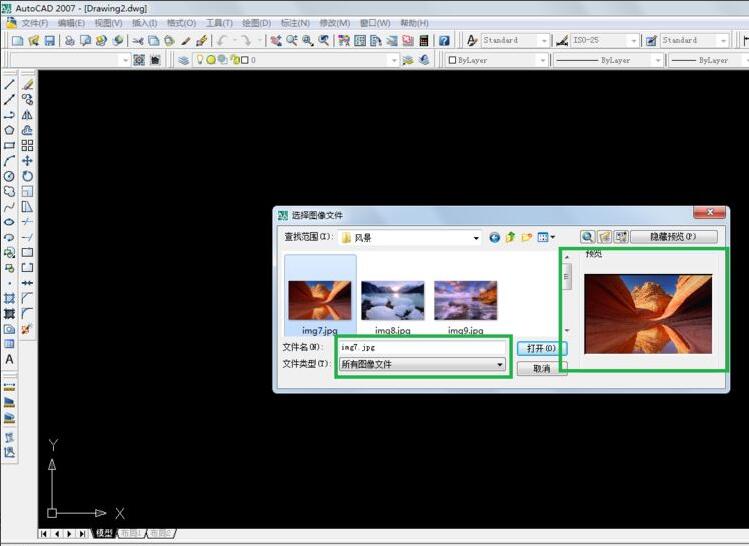Image resolution: width=749 pixels, height=546 pixels.
Task: Go up one folder level in dialog
Action: pos(511,237)
